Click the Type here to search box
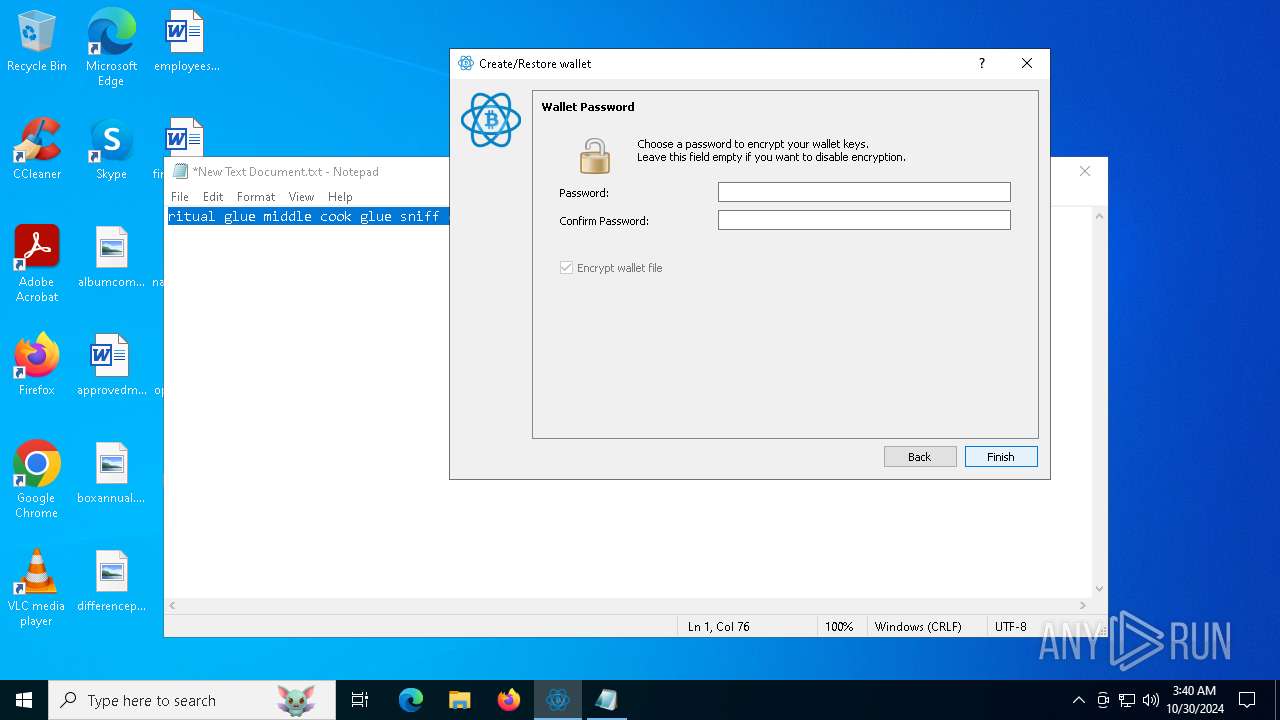 coord(192,700)
